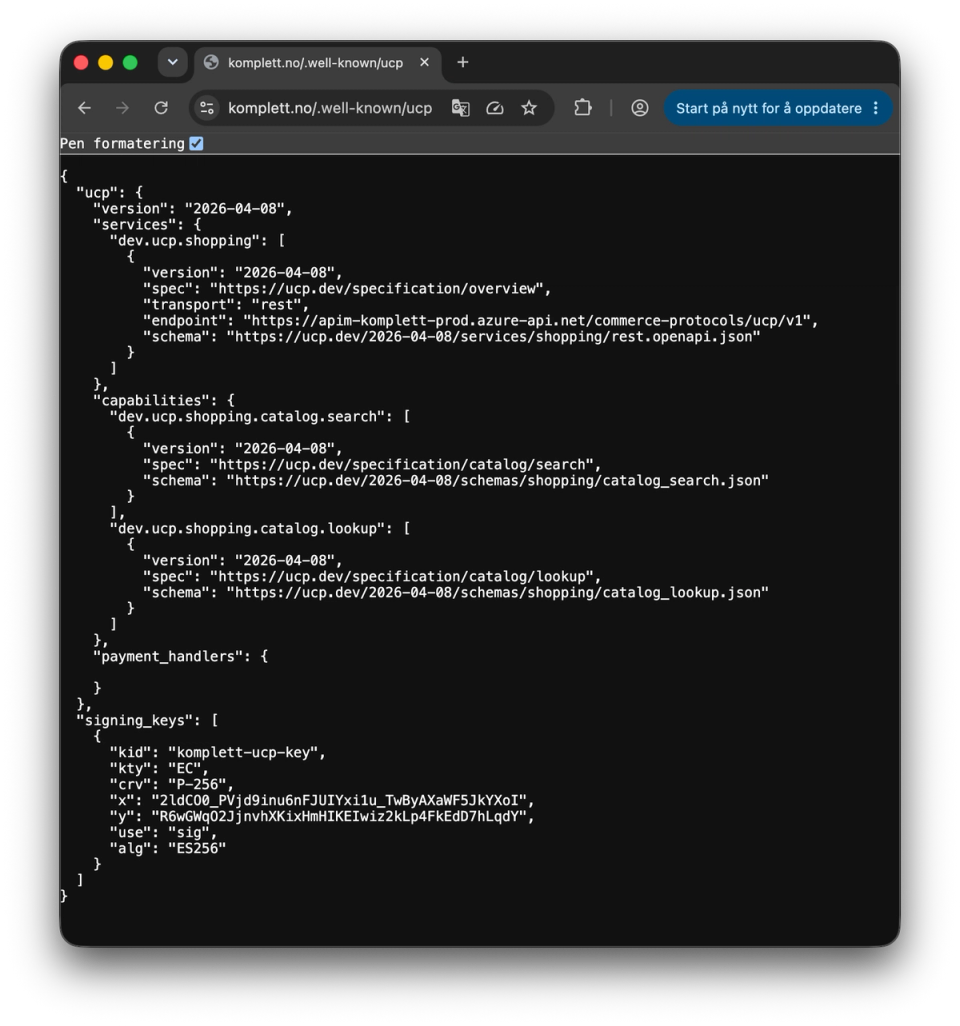Click the "komplett-ucp-key" kid value

point(243,752)
